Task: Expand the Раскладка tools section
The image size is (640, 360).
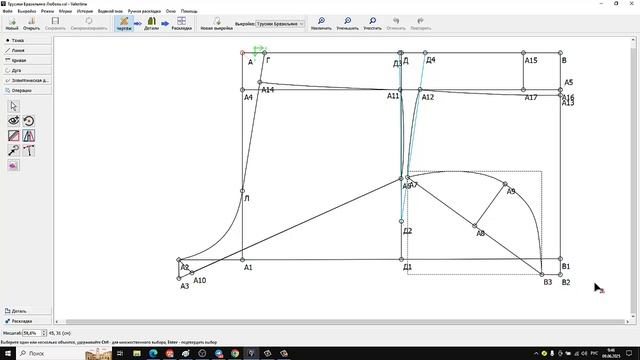Action: pyautogui.click(x=27, y=321)
